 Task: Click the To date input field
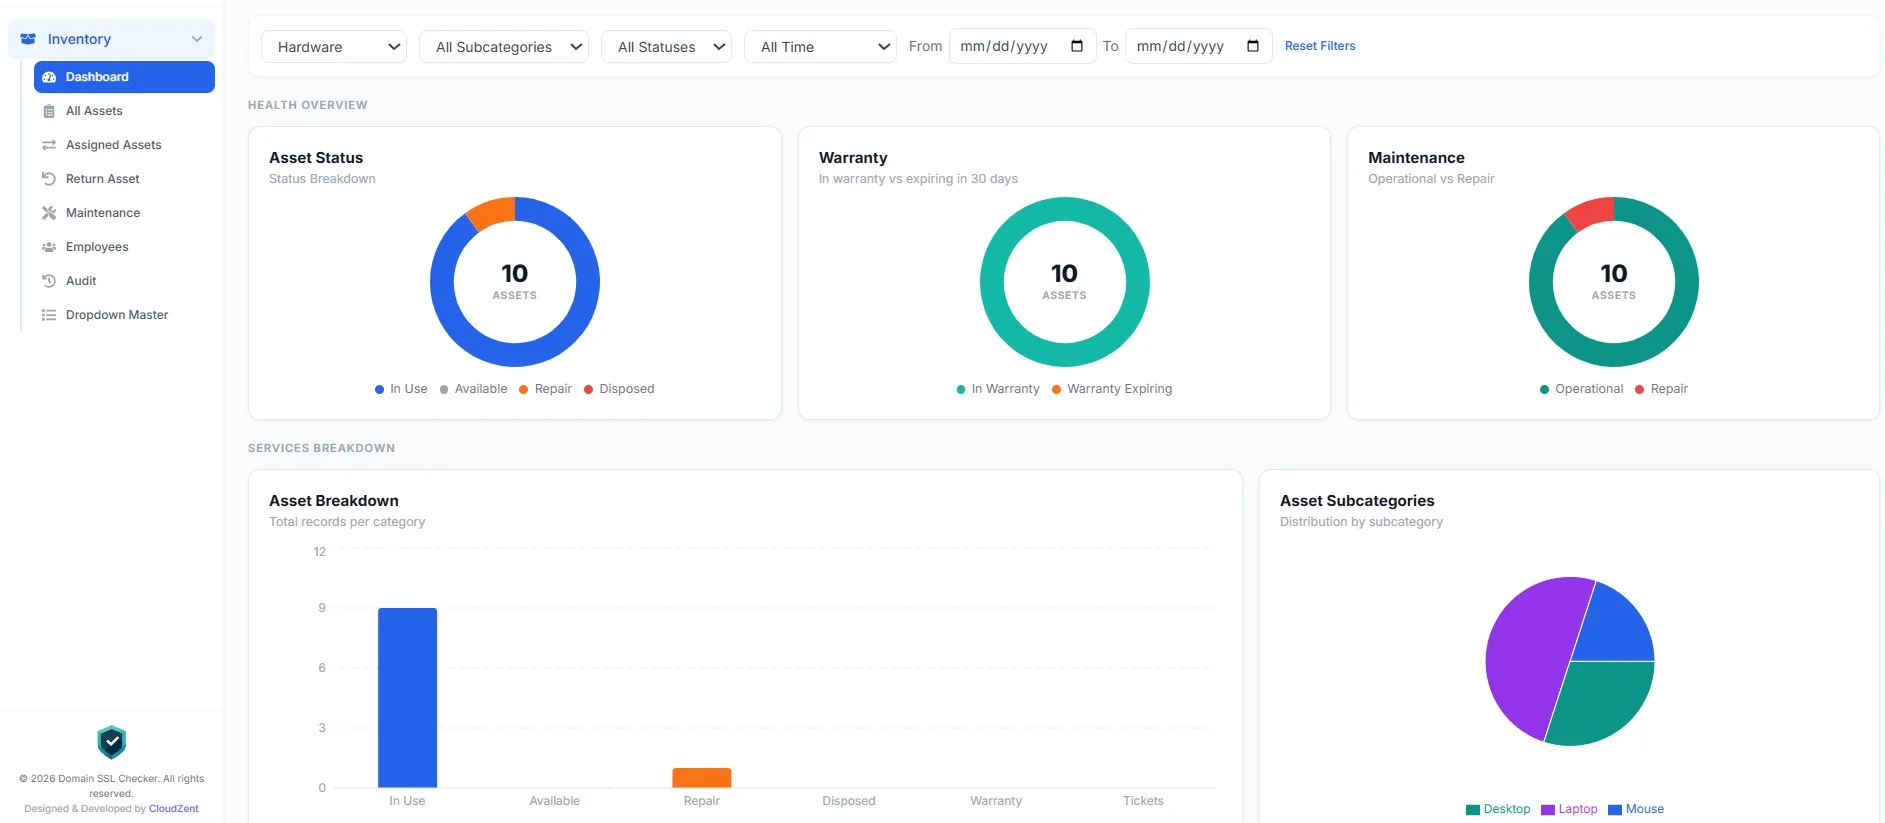click(x=1198, y=46)
